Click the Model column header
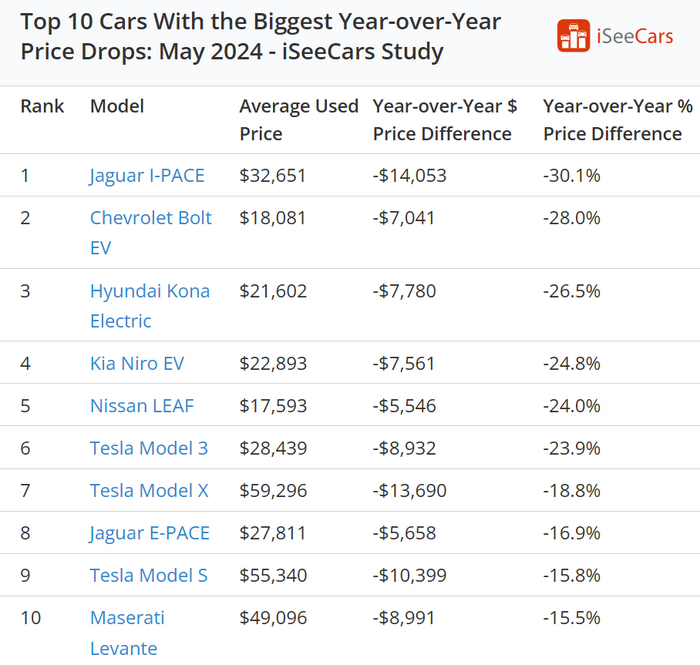This screenshot has height=665, width=700. click(117, 106)
